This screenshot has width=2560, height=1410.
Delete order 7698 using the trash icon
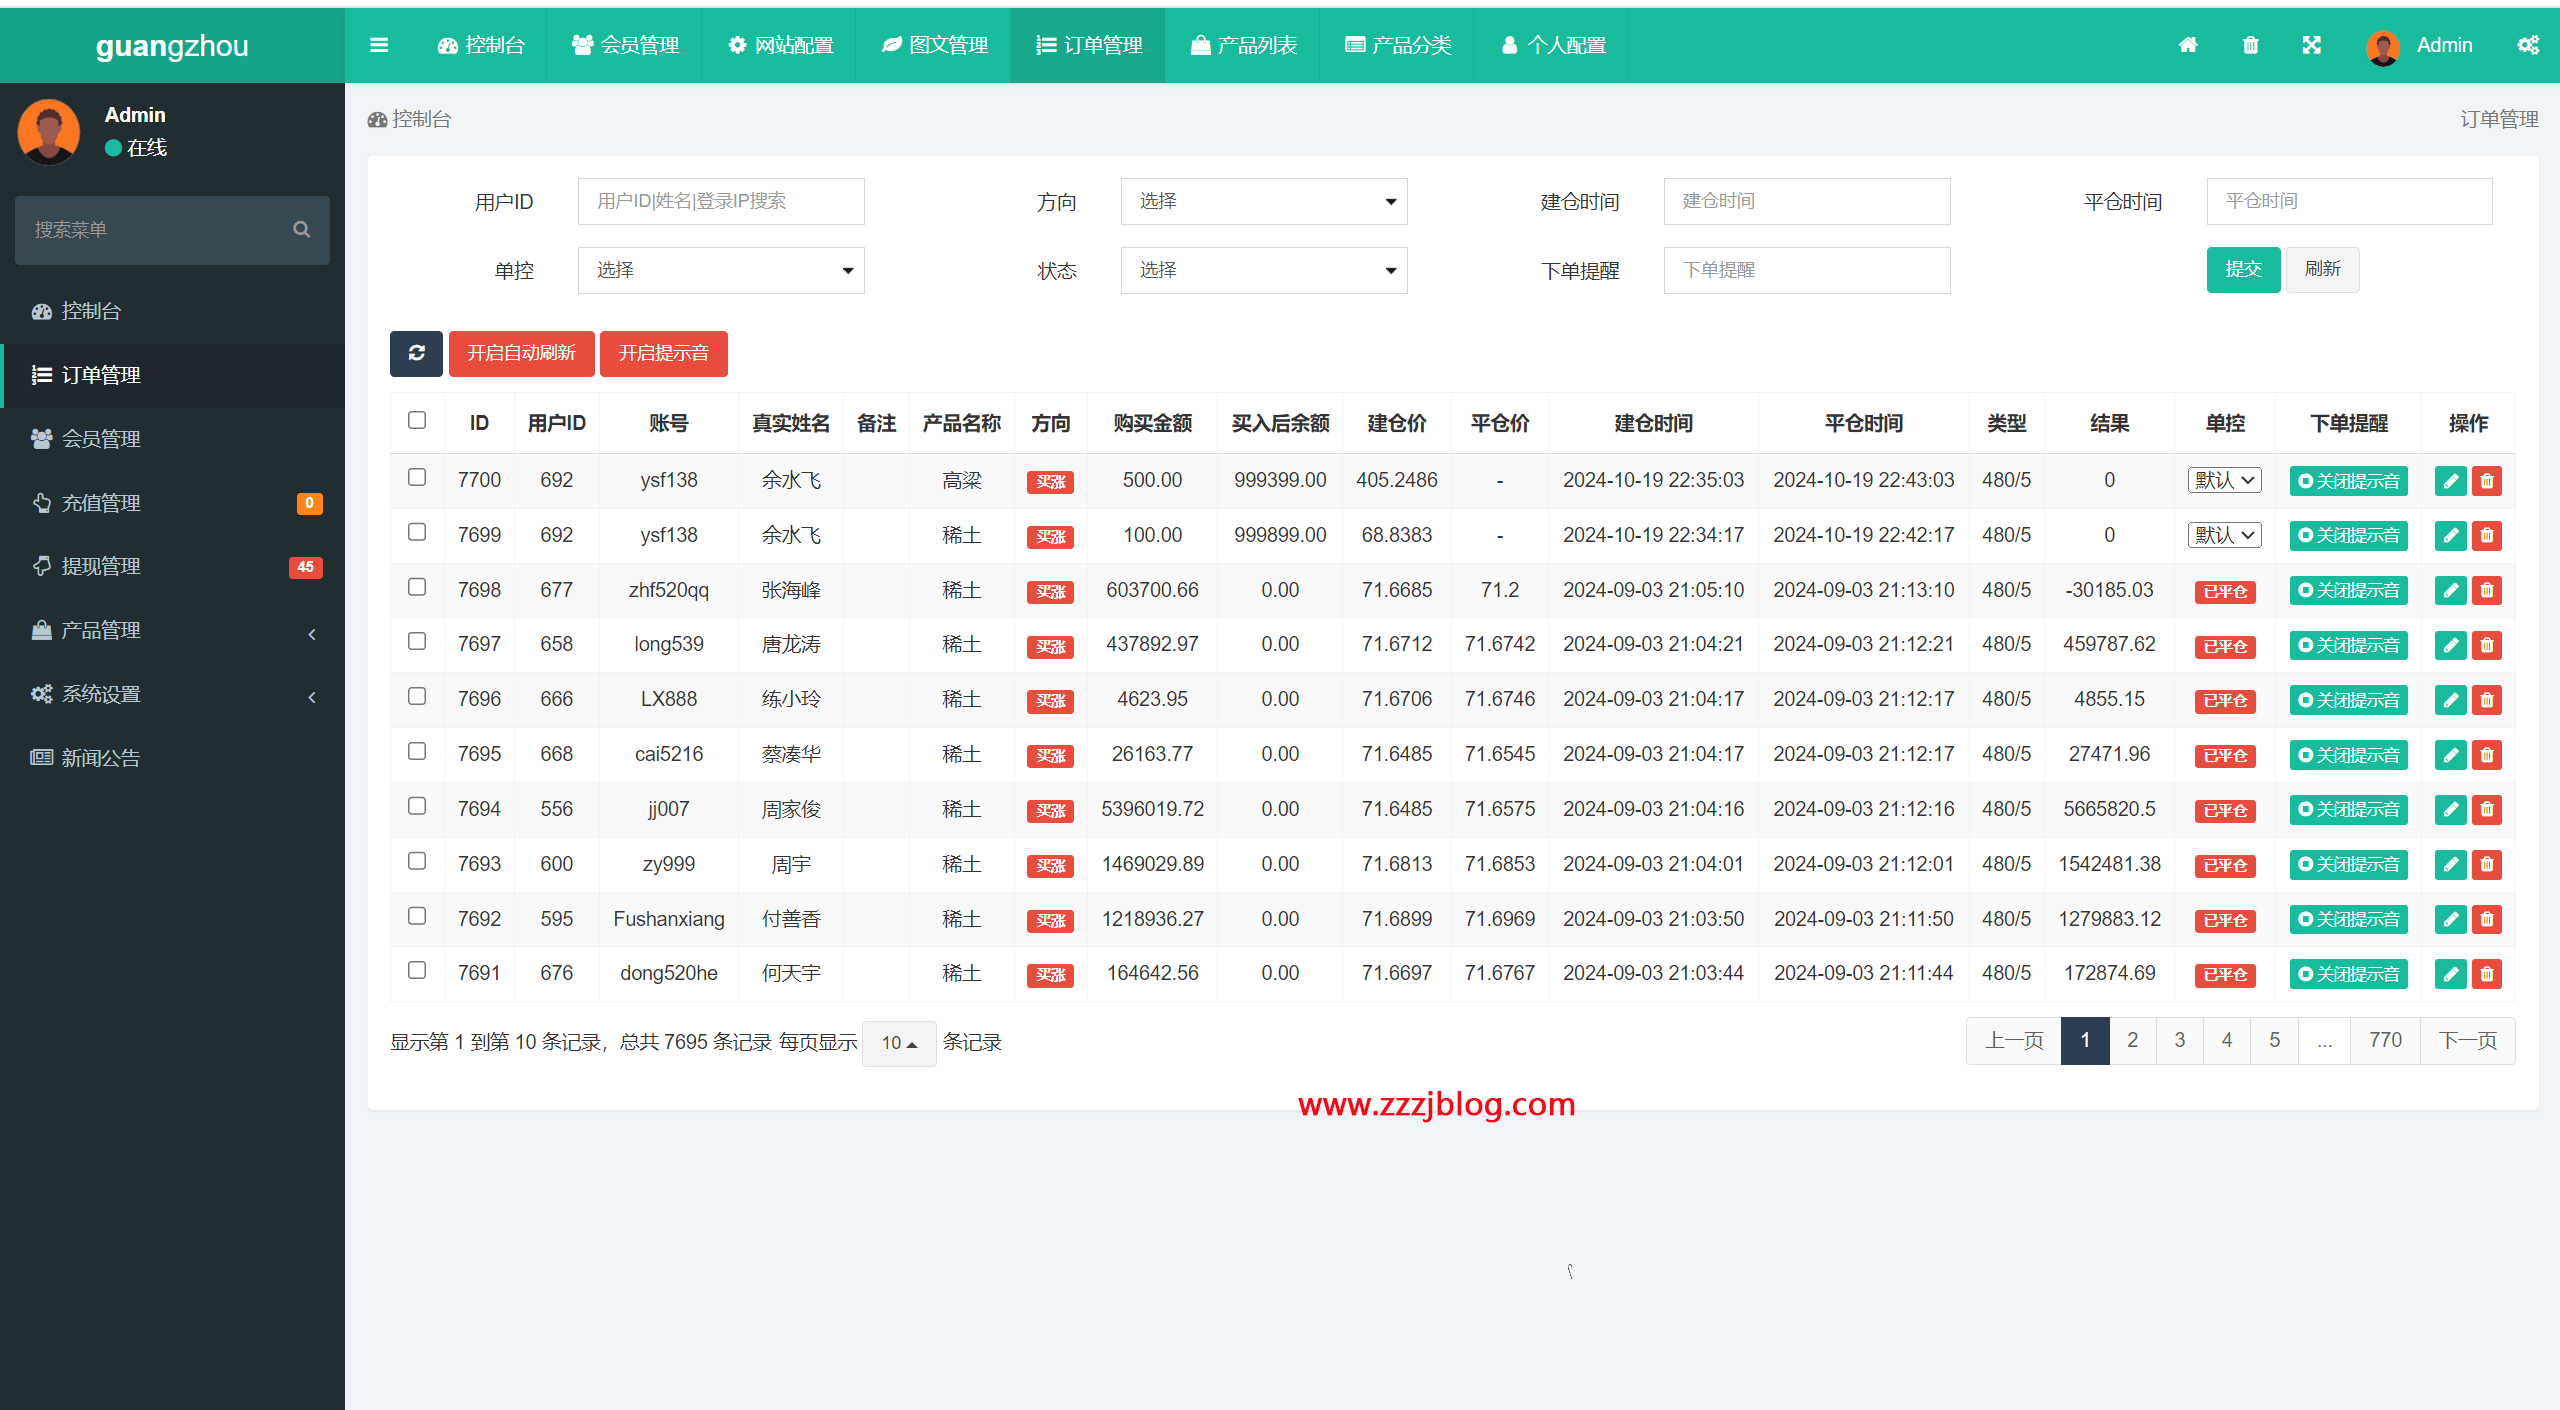click(2487, 590)
